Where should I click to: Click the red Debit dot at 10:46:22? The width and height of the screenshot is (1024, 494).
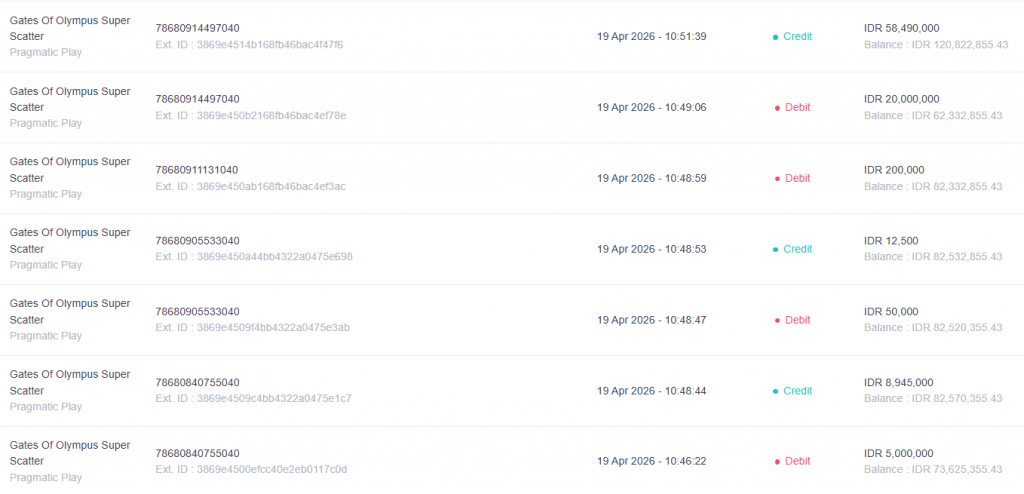(777, 463)
